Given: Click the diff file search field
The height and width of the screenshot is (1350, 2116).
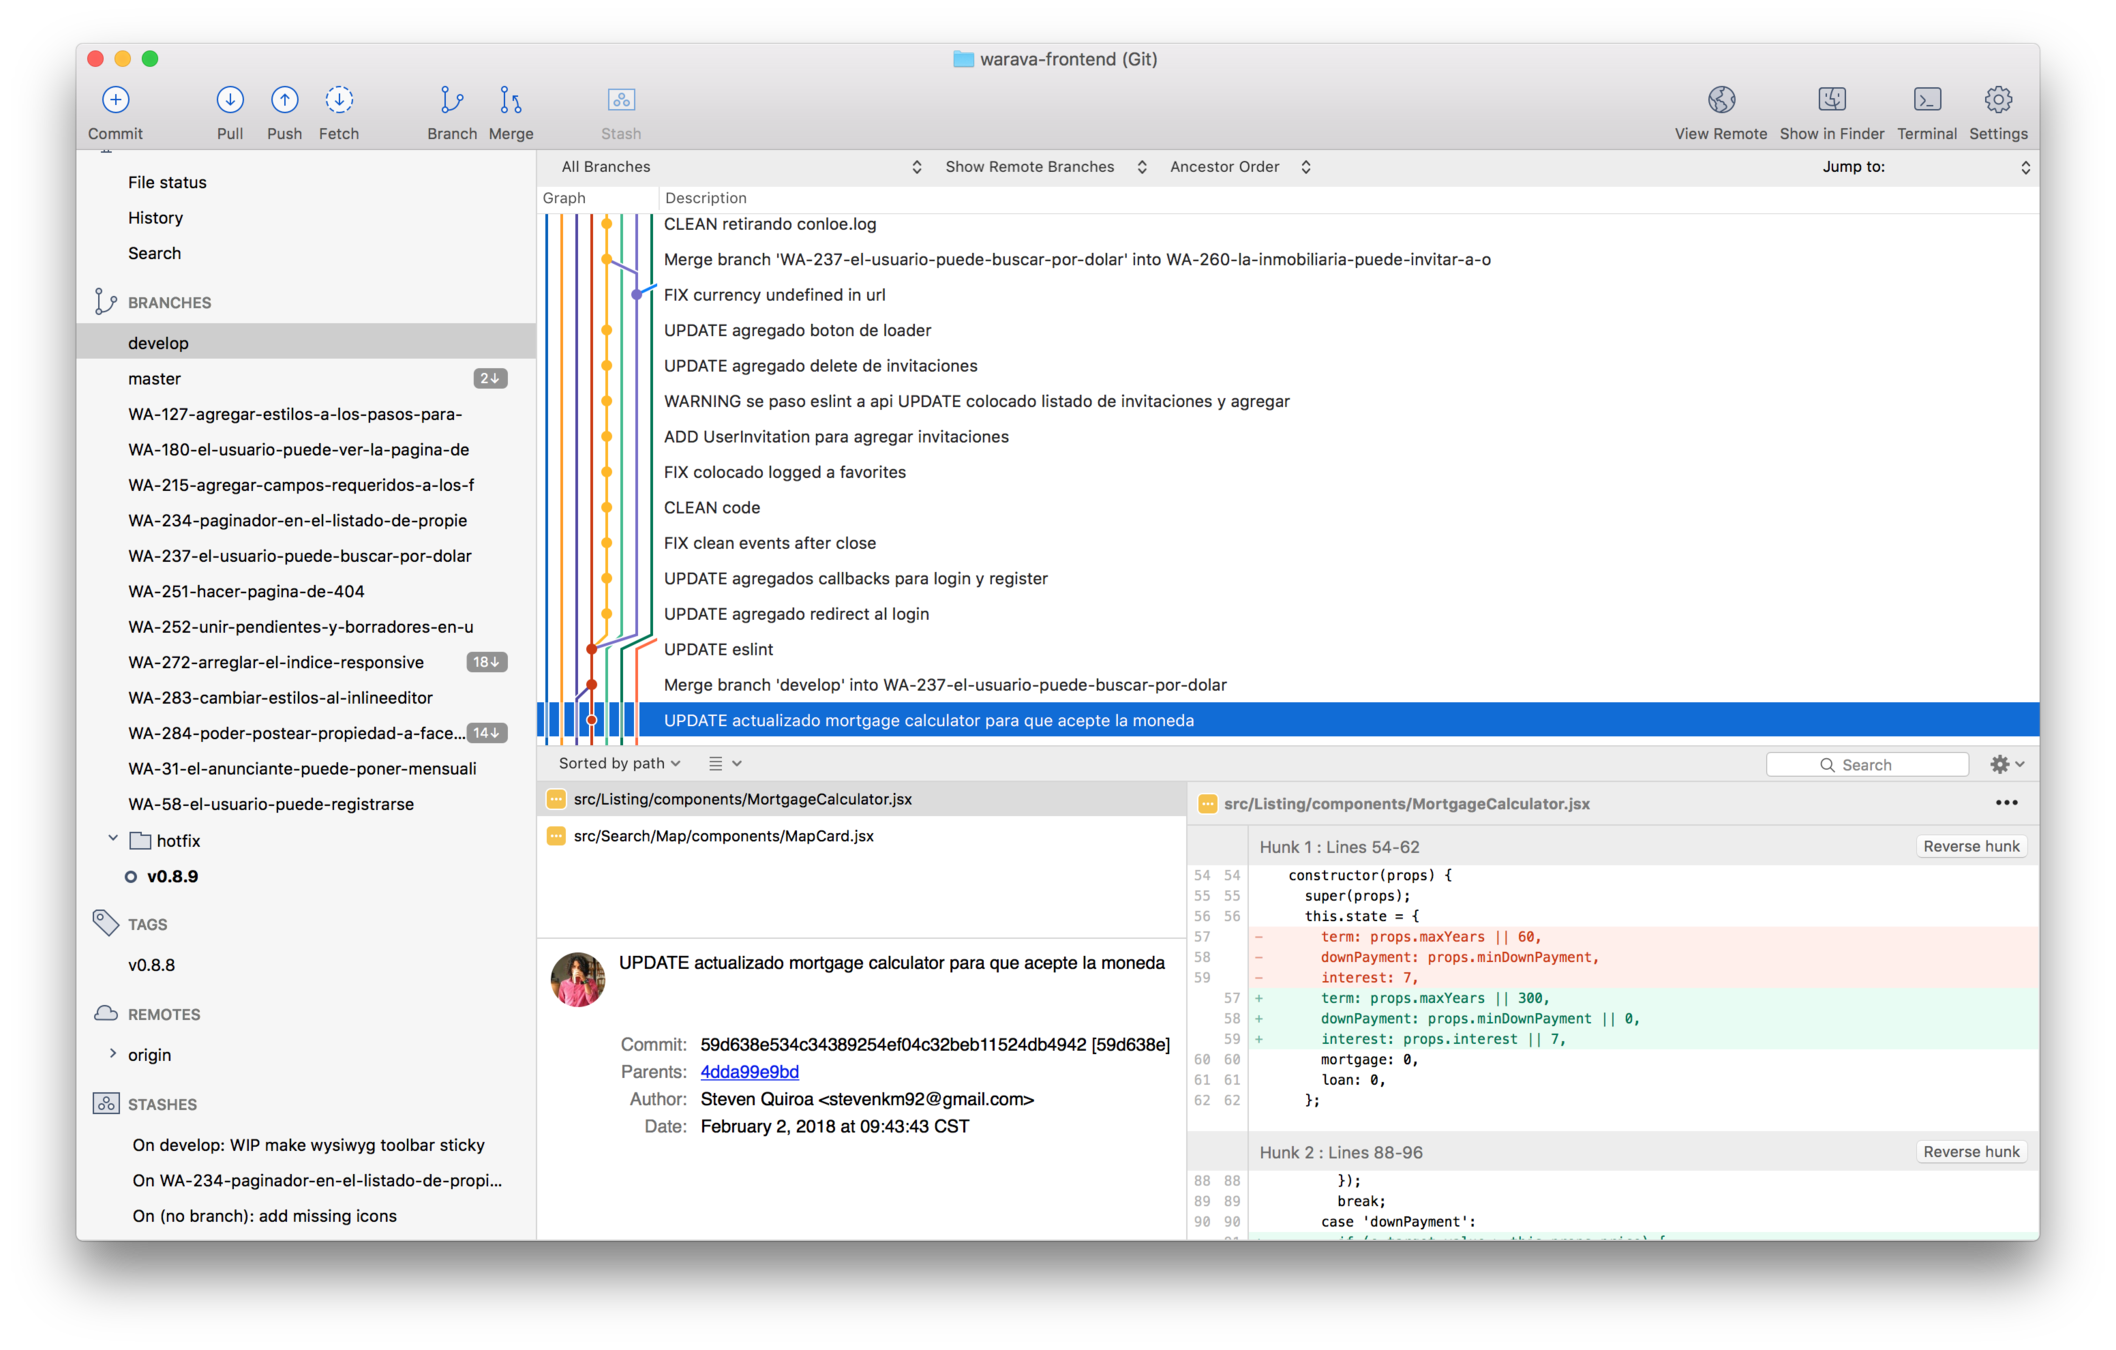Looking at the screenshot, I should [1867, 765].
